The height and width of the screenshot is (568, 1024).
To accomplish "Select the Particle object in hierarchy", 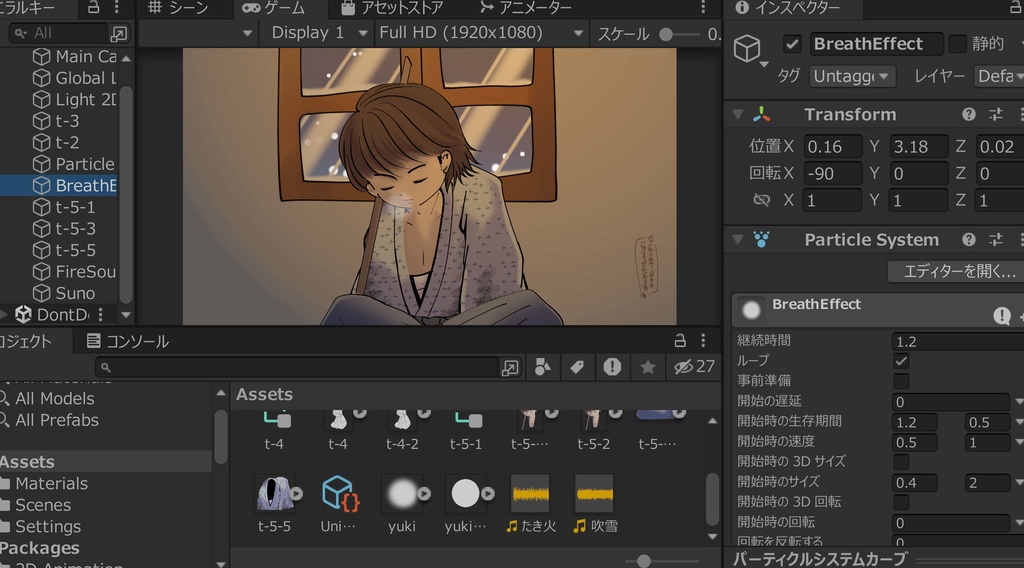I will [74, 165].
